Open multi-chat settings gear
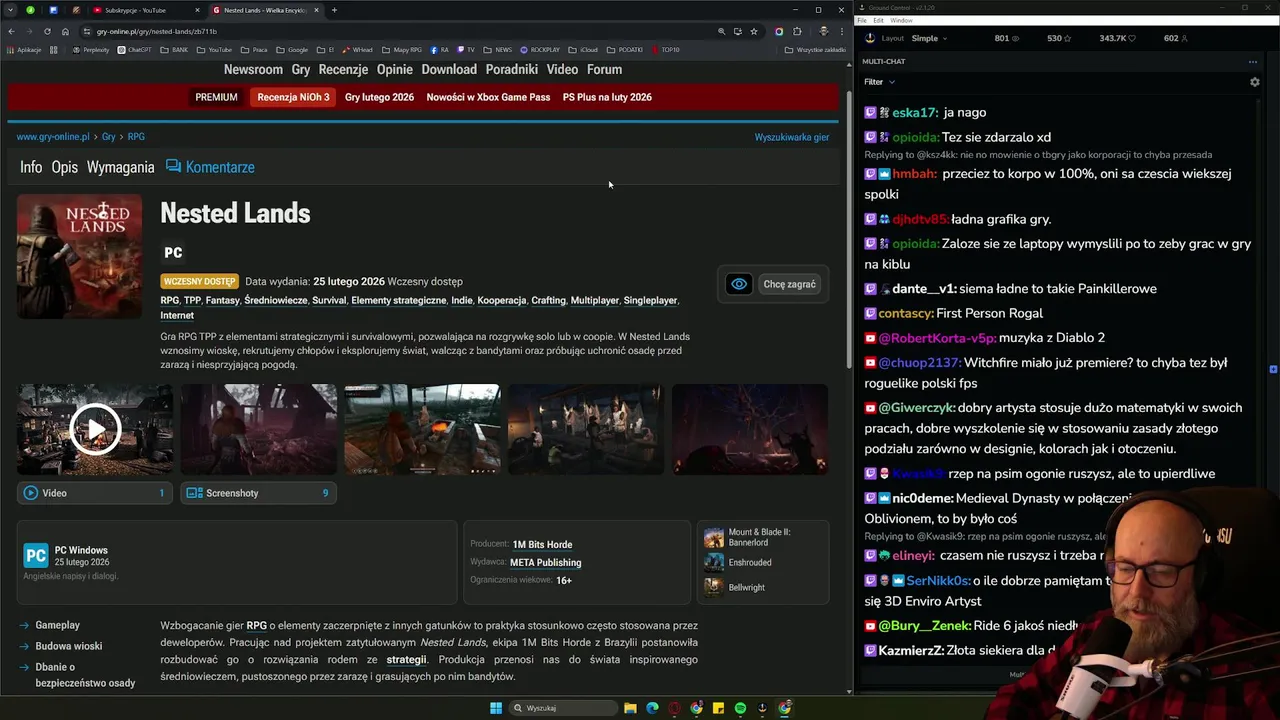Viewport: 1280px width, 720px height. pyautogui.click(x=1255, y=82)
